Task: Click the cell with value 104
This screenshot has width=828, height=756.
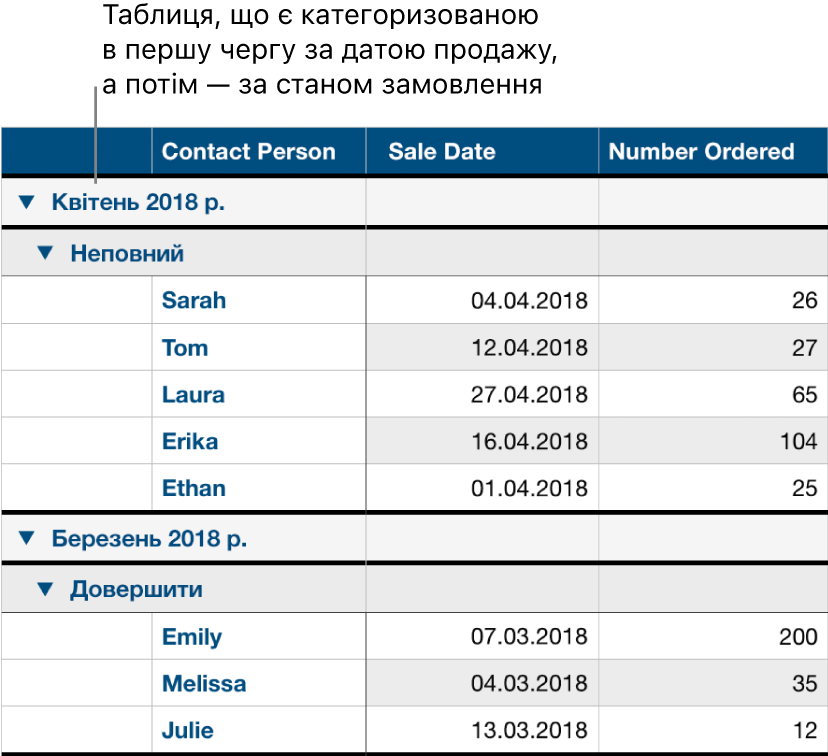Action: (x=799, y=442)
